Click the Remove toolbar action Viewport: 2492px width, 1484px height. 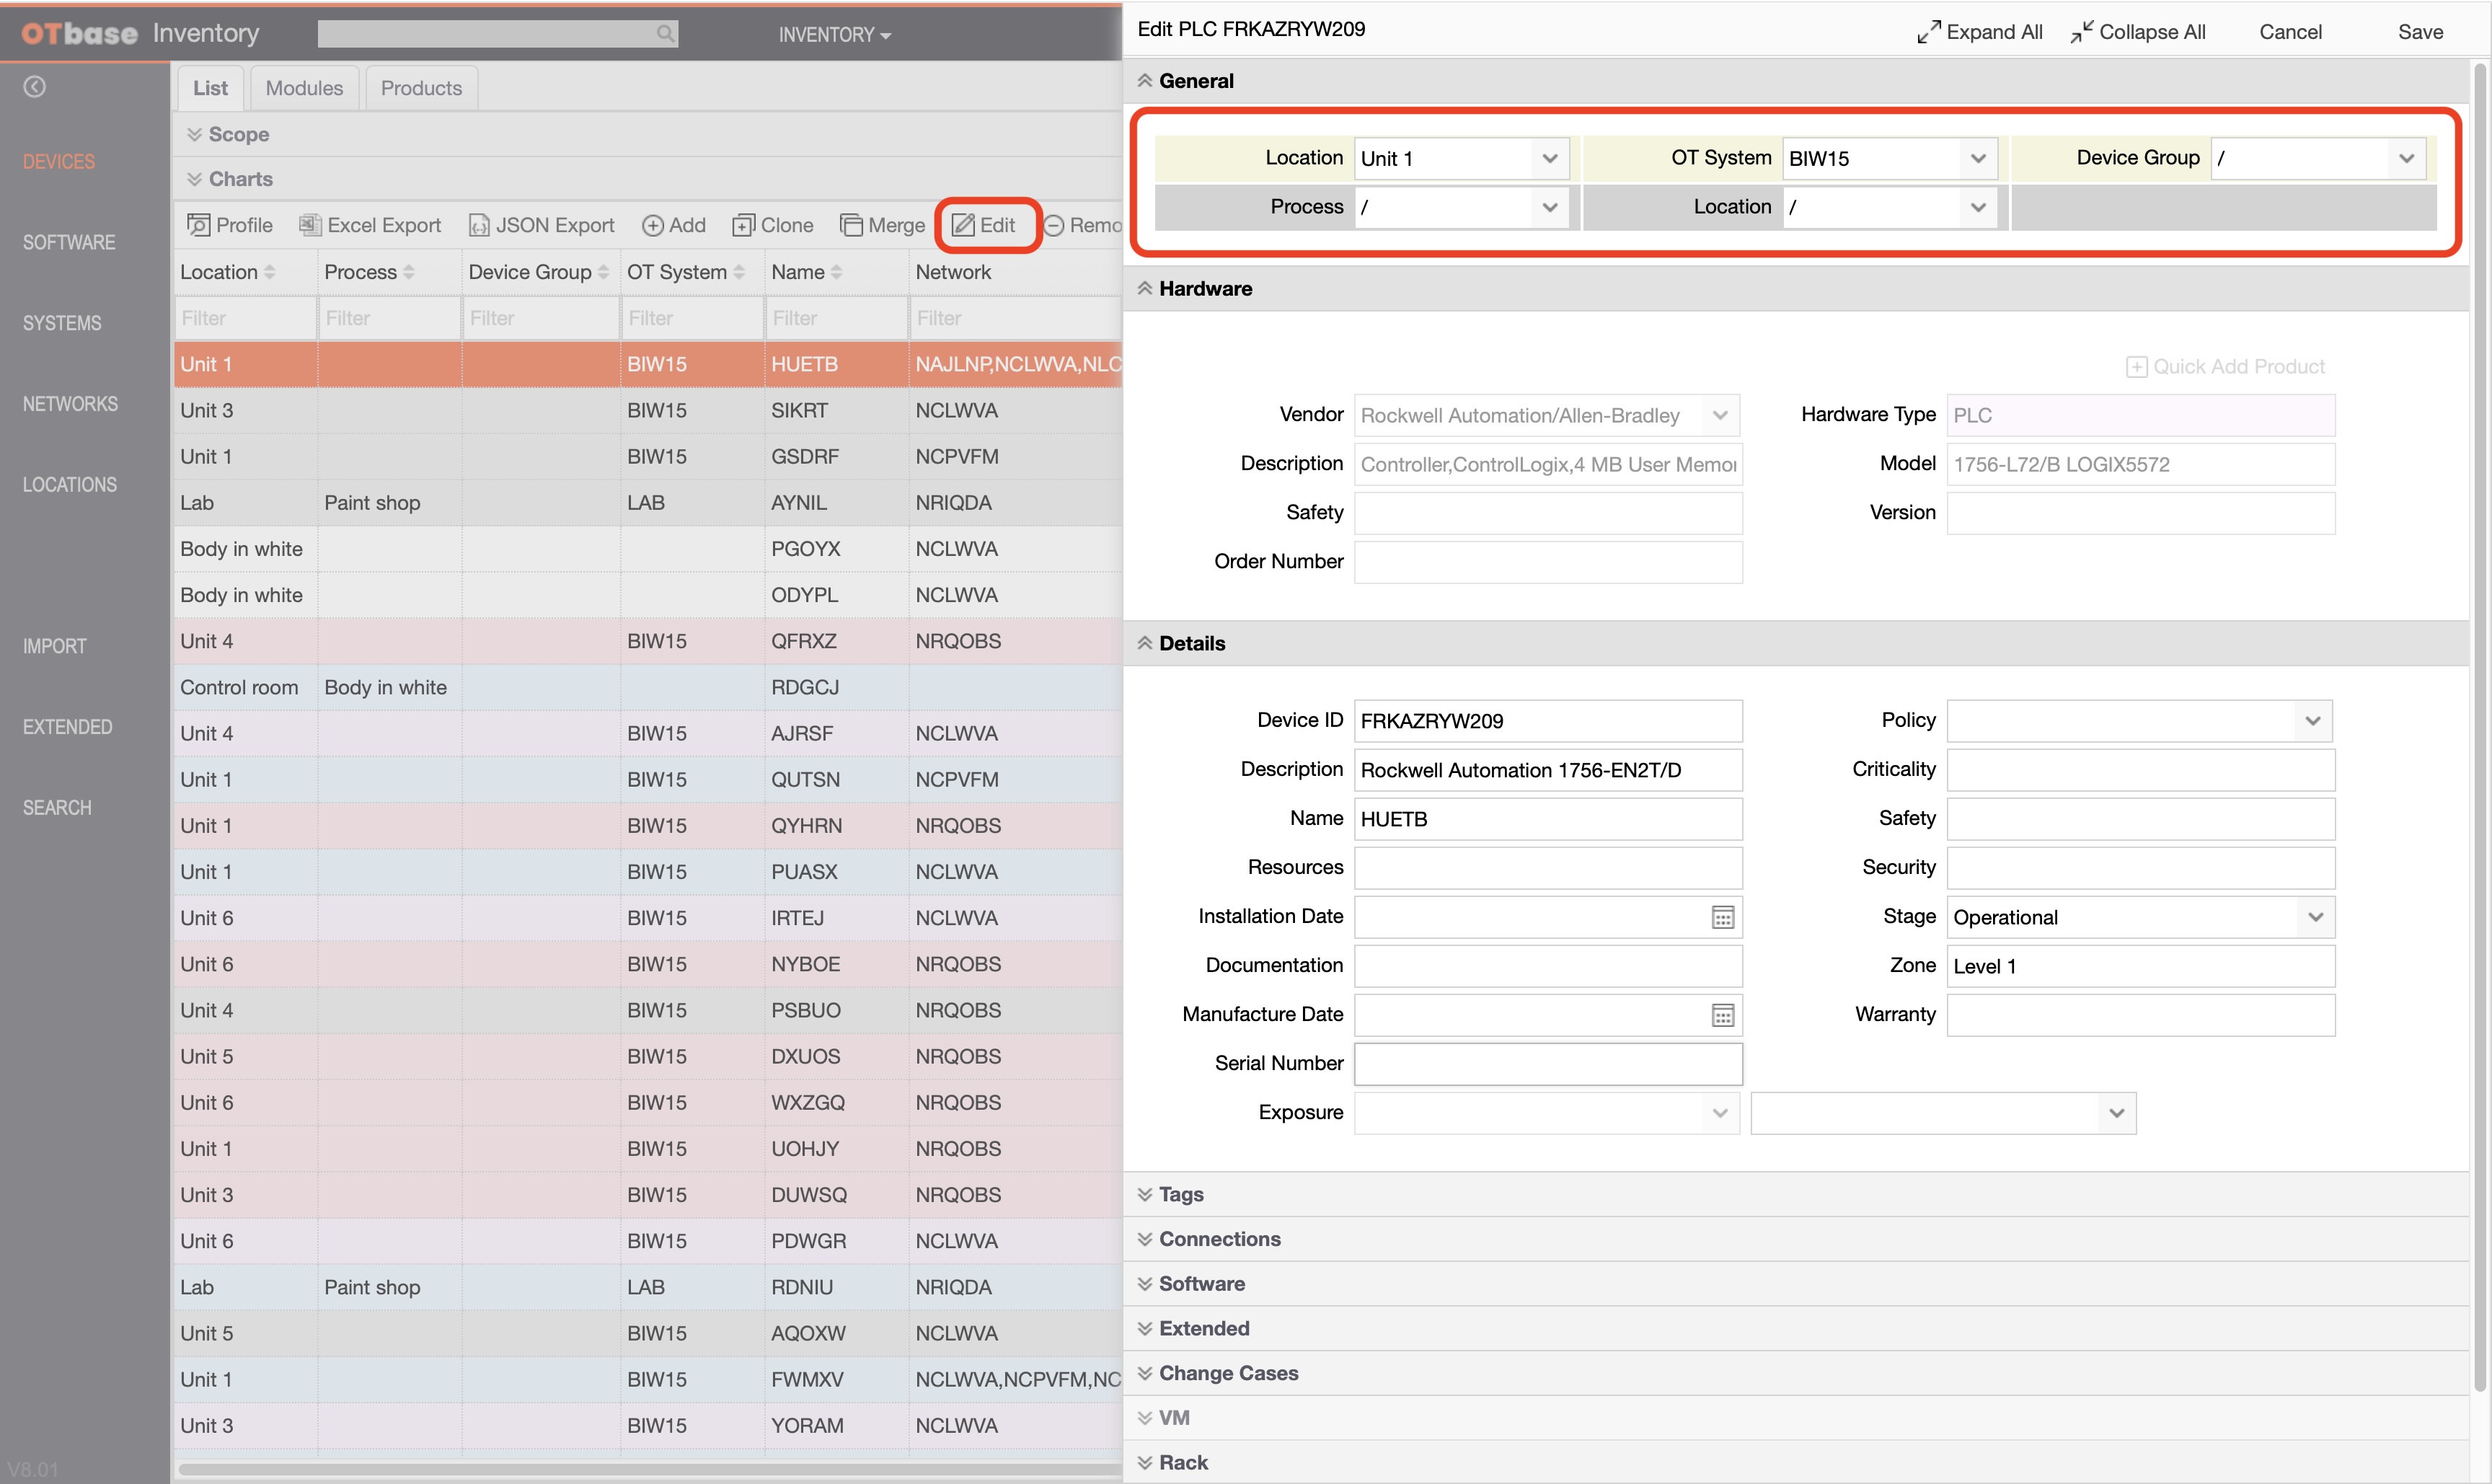pos(1082,225)
